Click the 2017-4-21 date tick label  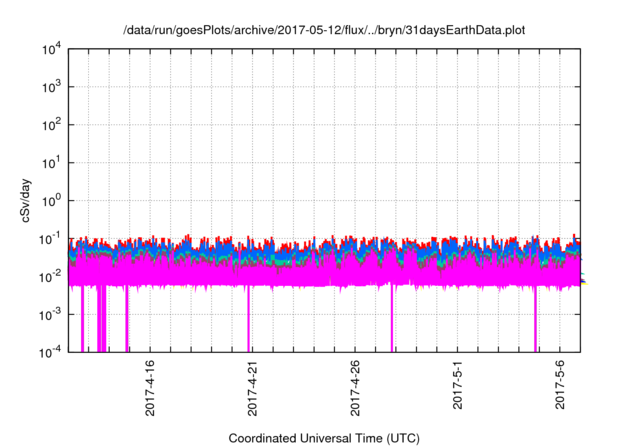[253, 388]
